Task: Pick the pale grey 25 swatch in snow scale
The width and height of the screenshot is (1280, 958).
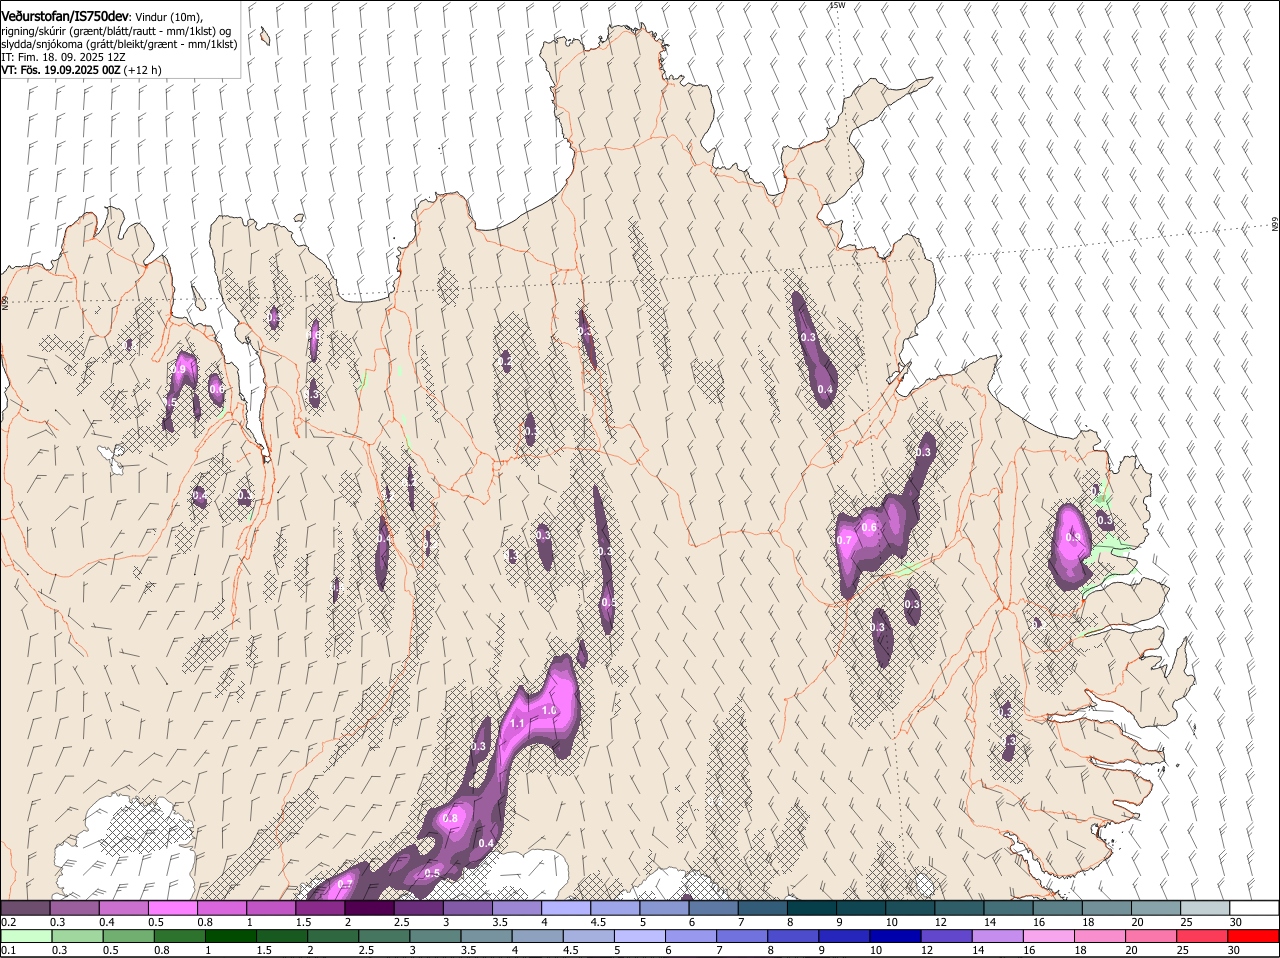Action: [1205, 907]
